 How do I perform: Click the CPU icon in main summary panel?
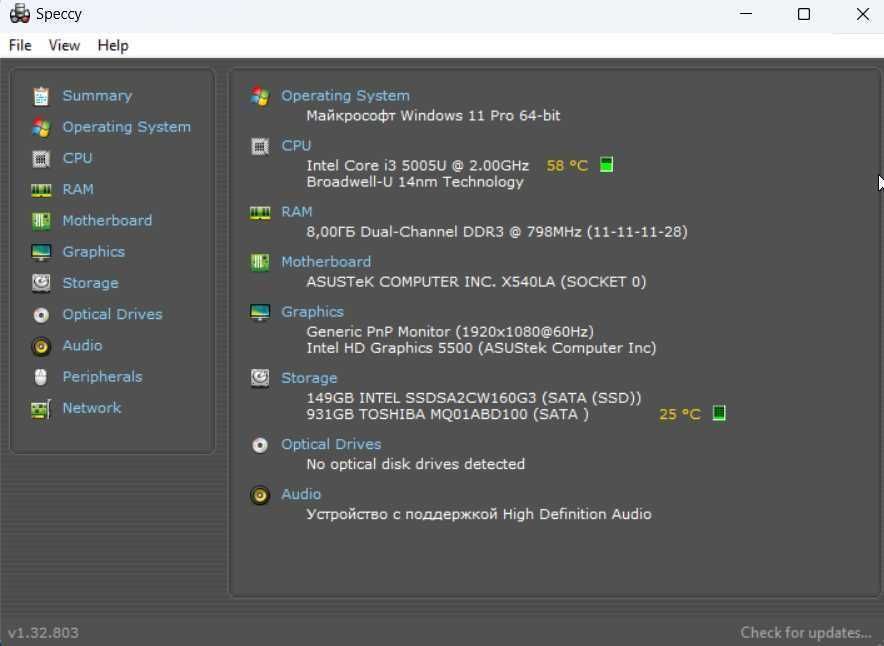260,147
